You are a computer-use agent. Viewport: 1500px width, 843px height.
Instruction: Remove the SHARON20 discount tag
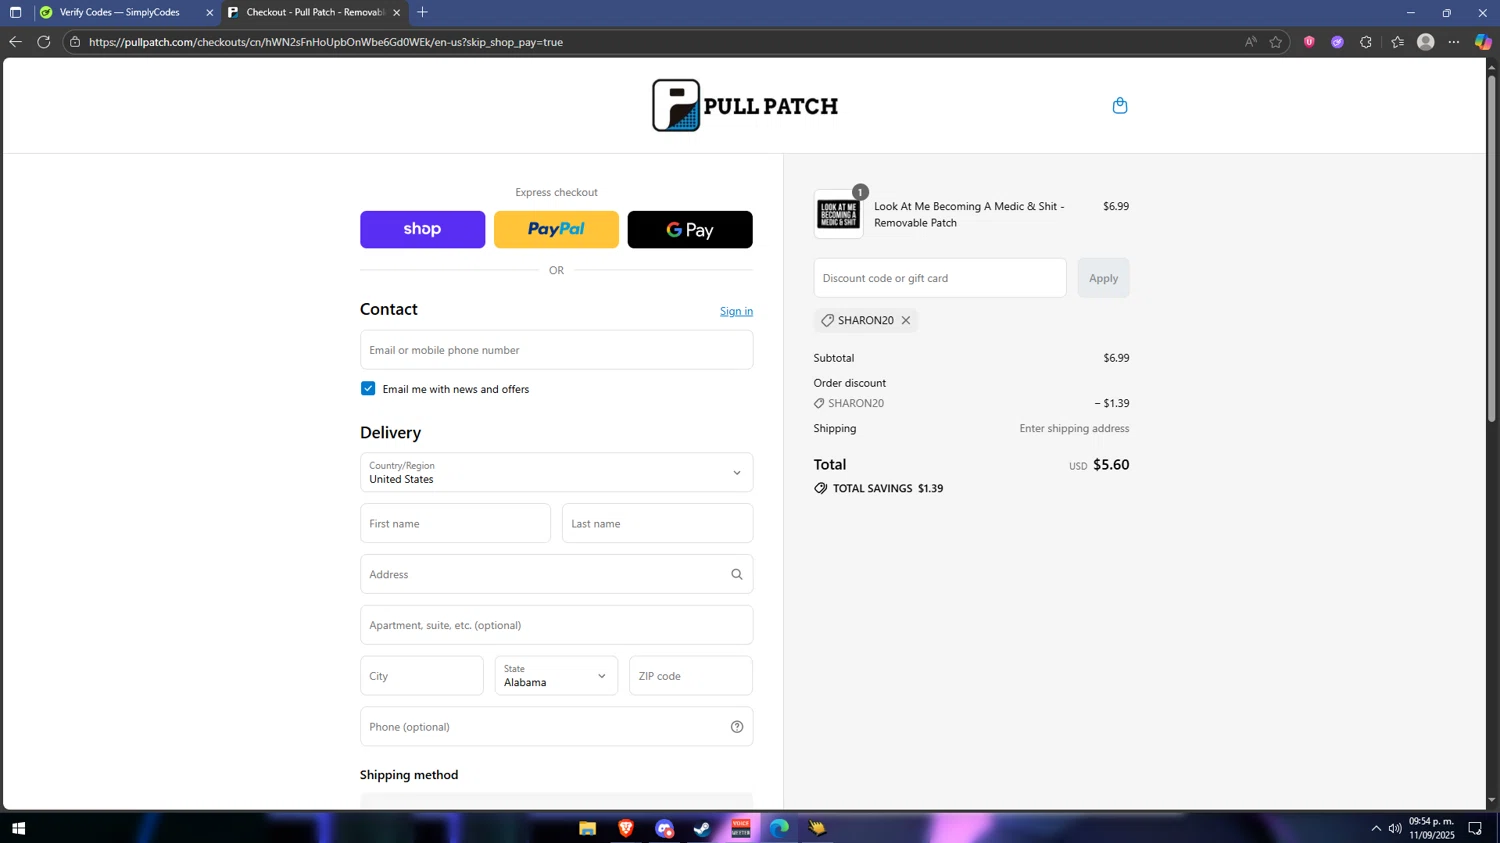pyautogui.click(x=906, y=320)
